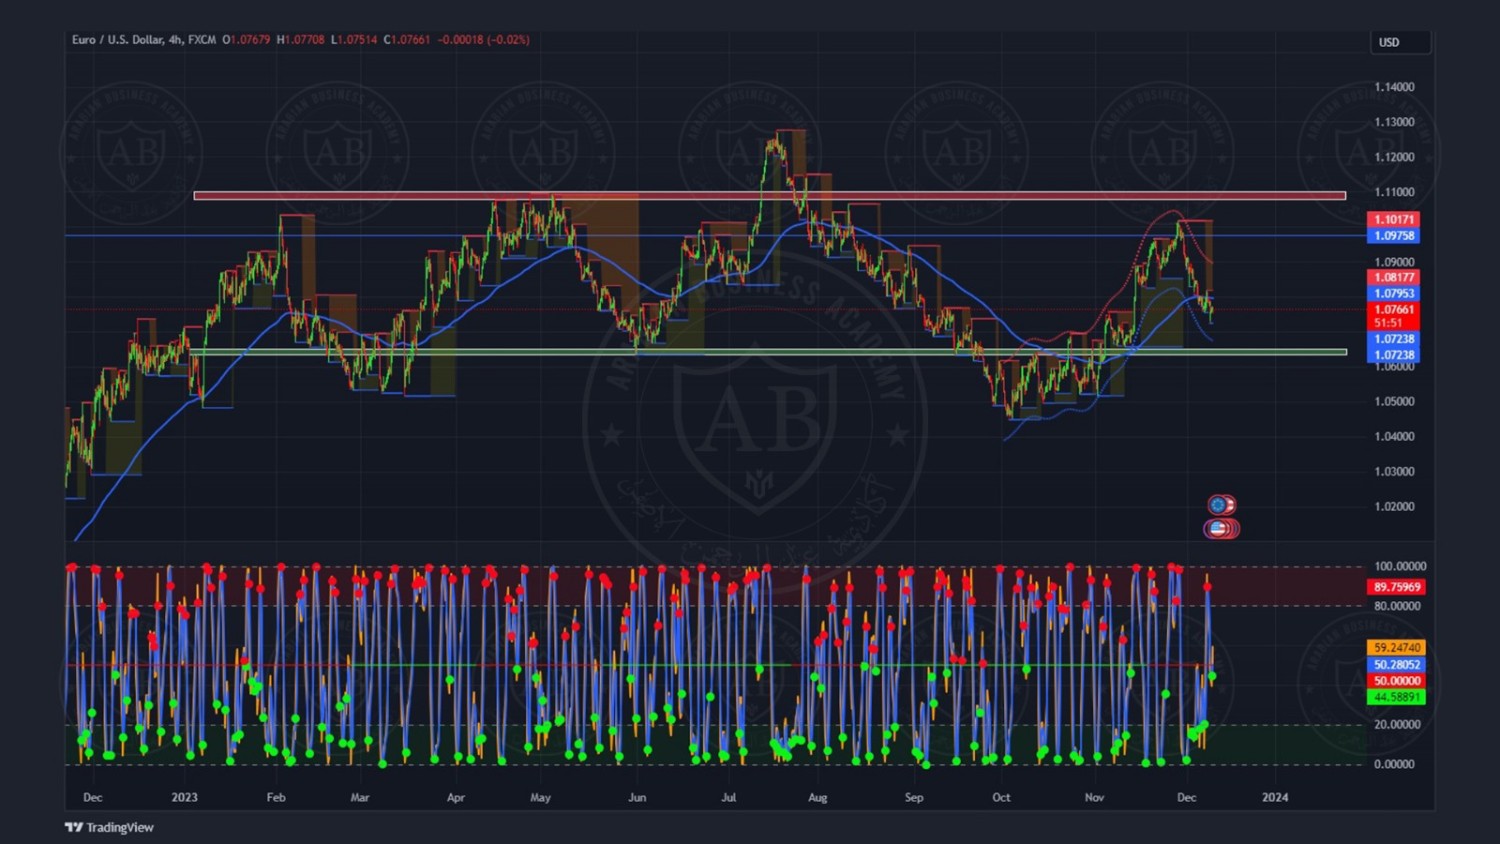The height and width of the screenshot is (844, 1500).
Task: Click the Oct label on time axis
Action: (1001, 798)
